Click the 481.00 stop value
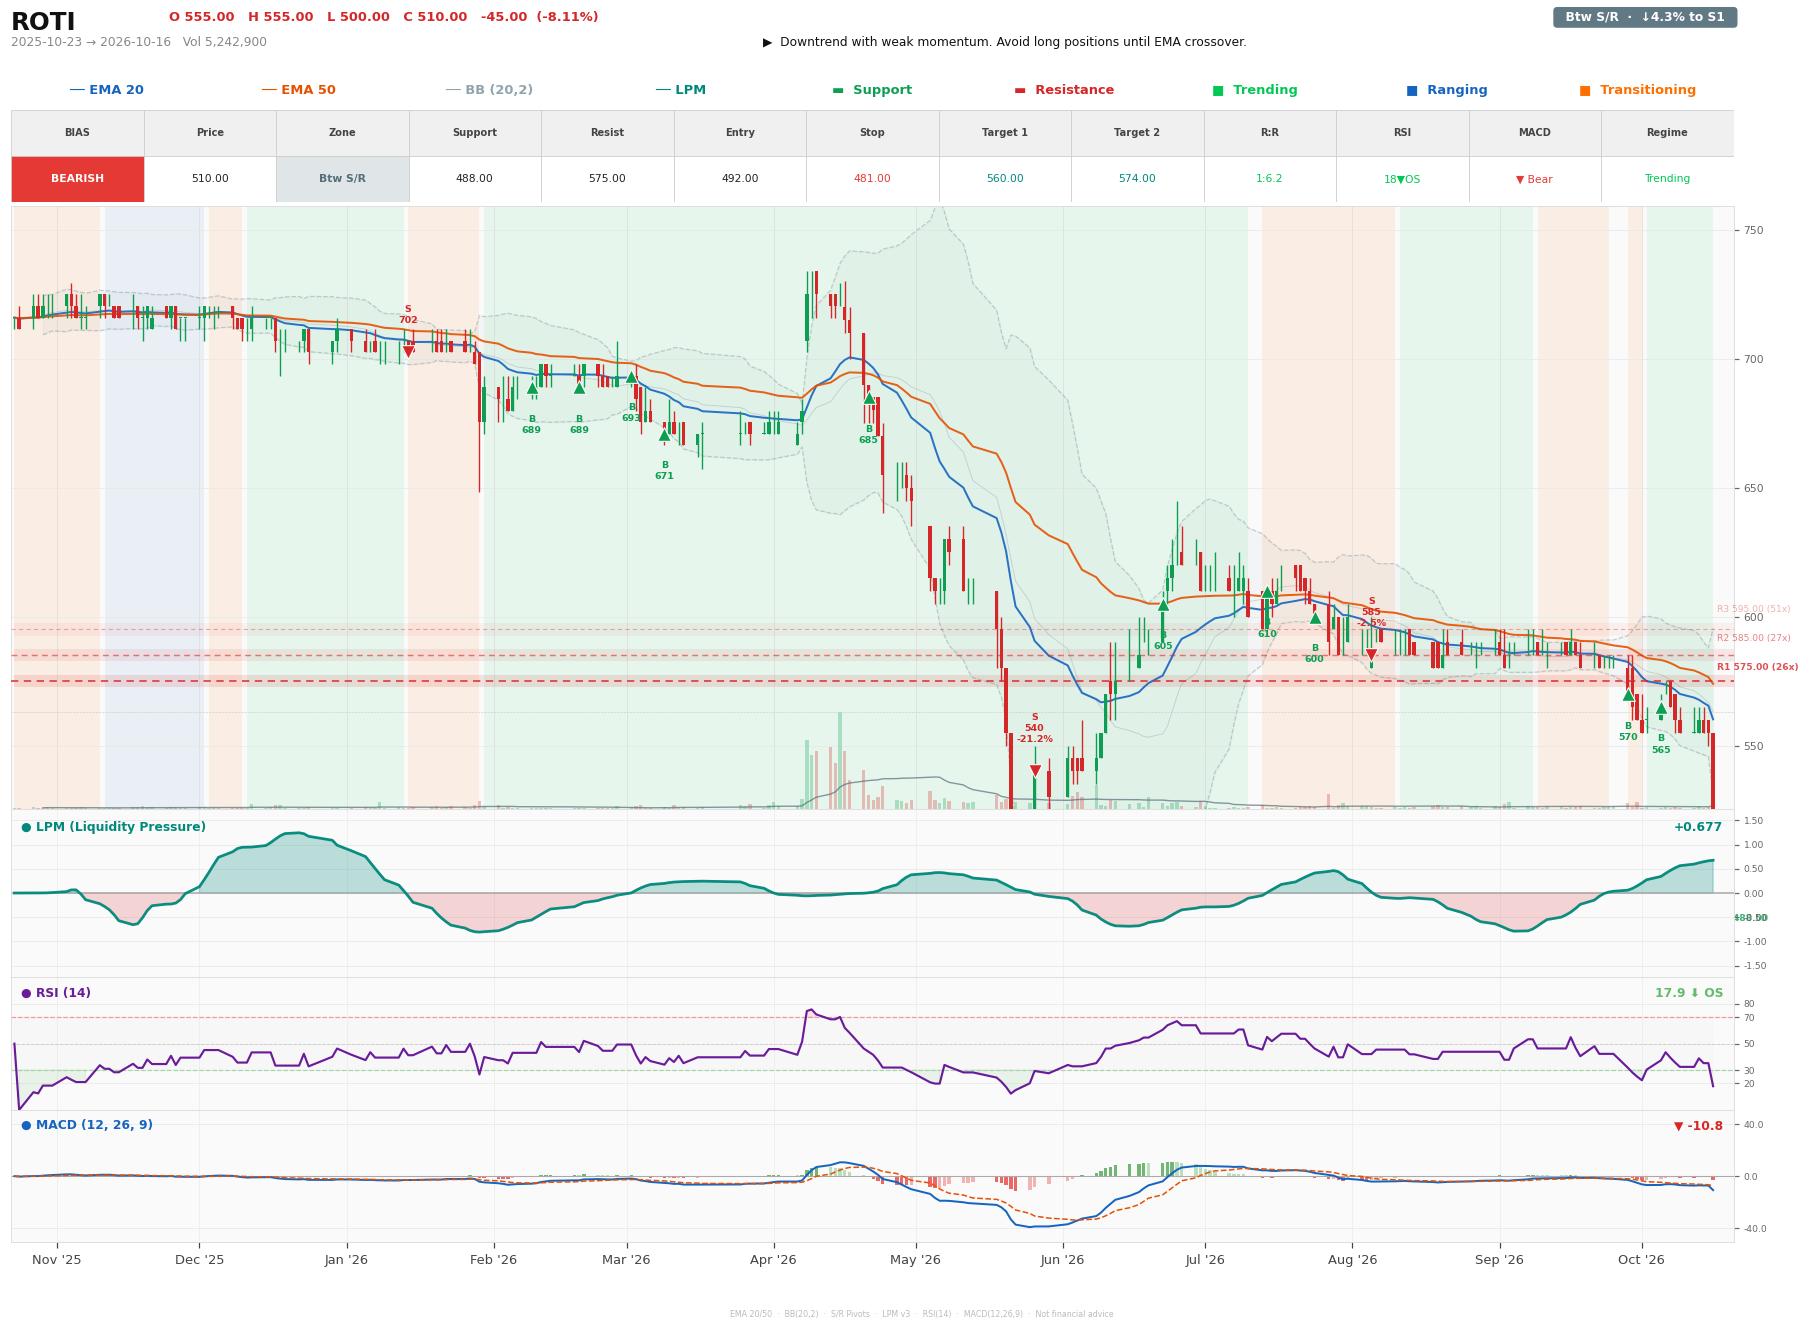The image size is (1809, 1330). pos(872,179)
